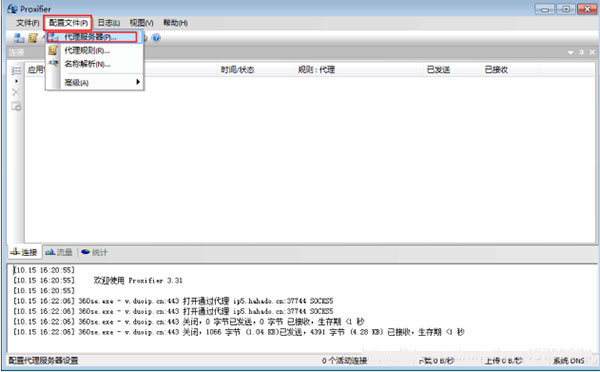
Task: Open connections panel dropdown arrow
Action: click(571, 52)
